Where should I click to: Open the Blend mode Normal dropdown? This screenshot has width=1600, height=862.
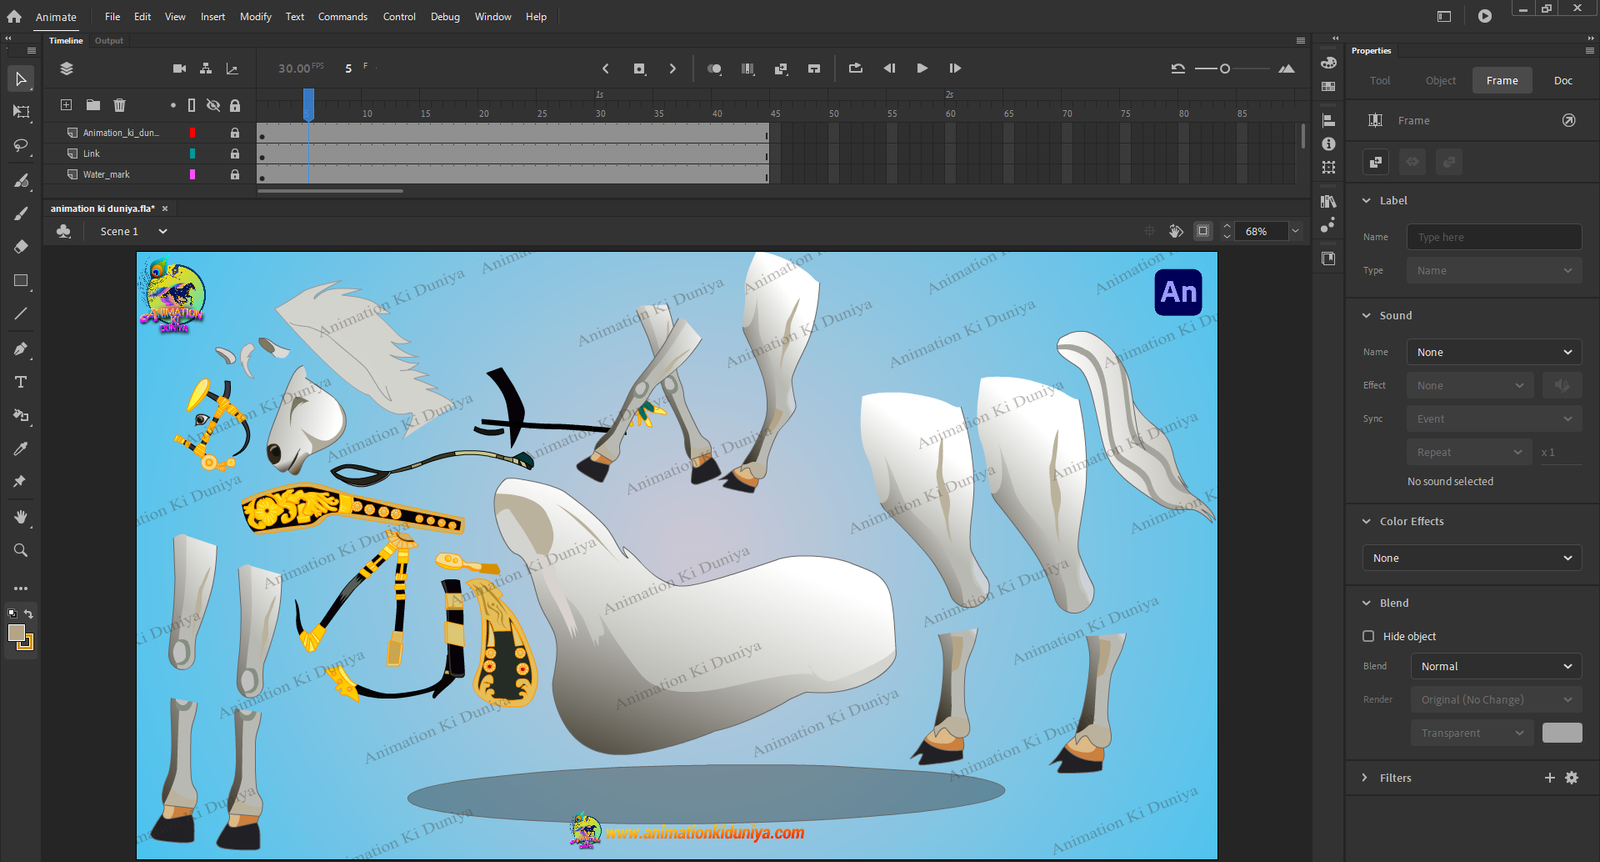coord(1496,666)
